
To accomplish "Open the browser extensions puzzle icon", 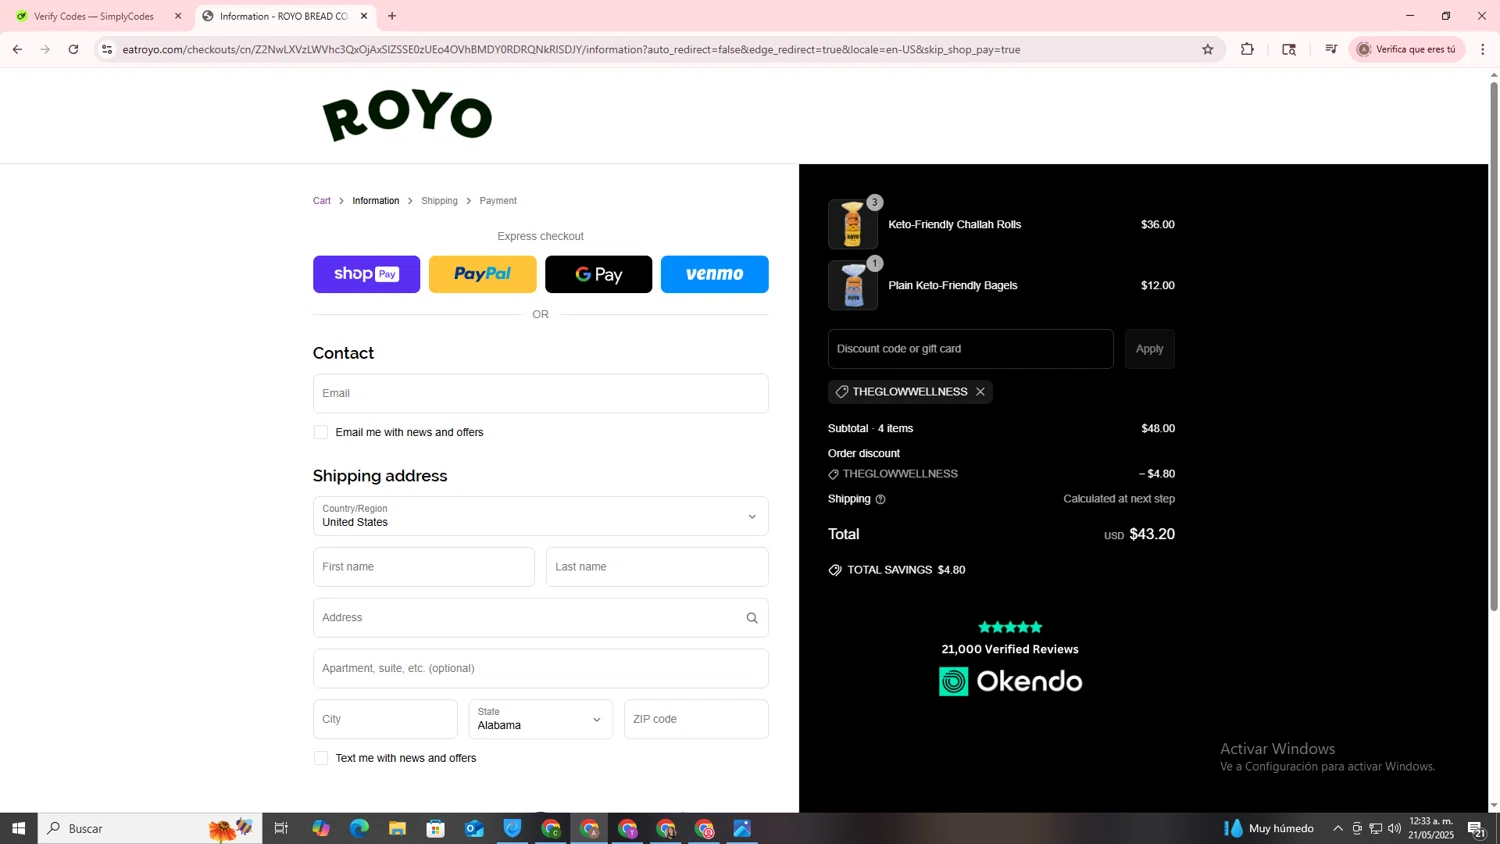I will coord(1247,49).
